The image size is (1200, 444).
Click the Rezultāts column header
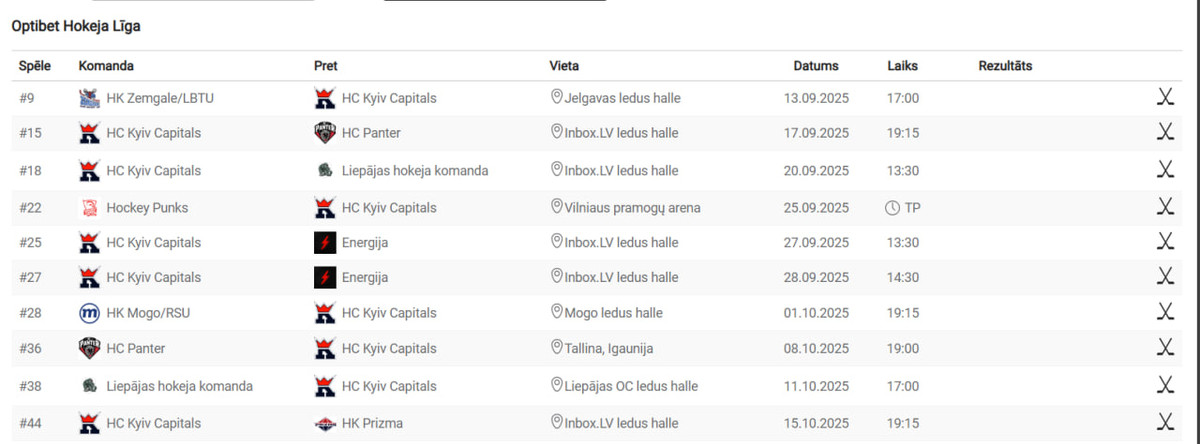[x=1005, y=66]
